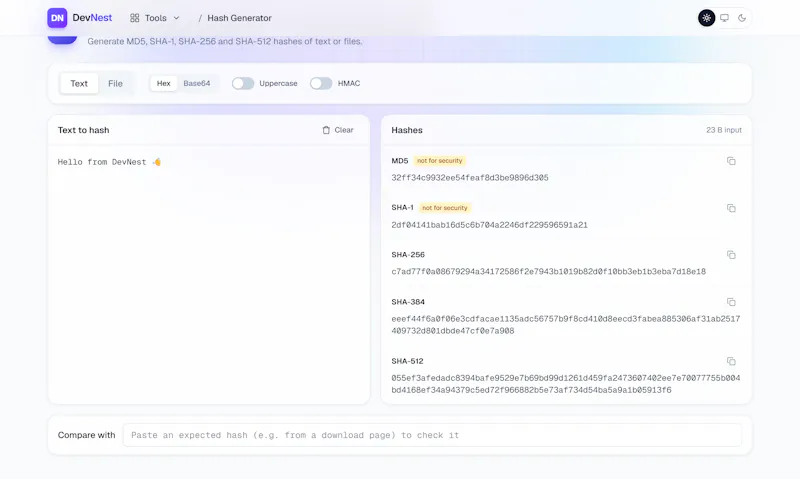The width and height of the screenshot is (800, 479).
Task: Click the SHA-256 hash value c7ad77f0...
Action: coord(548,272)
